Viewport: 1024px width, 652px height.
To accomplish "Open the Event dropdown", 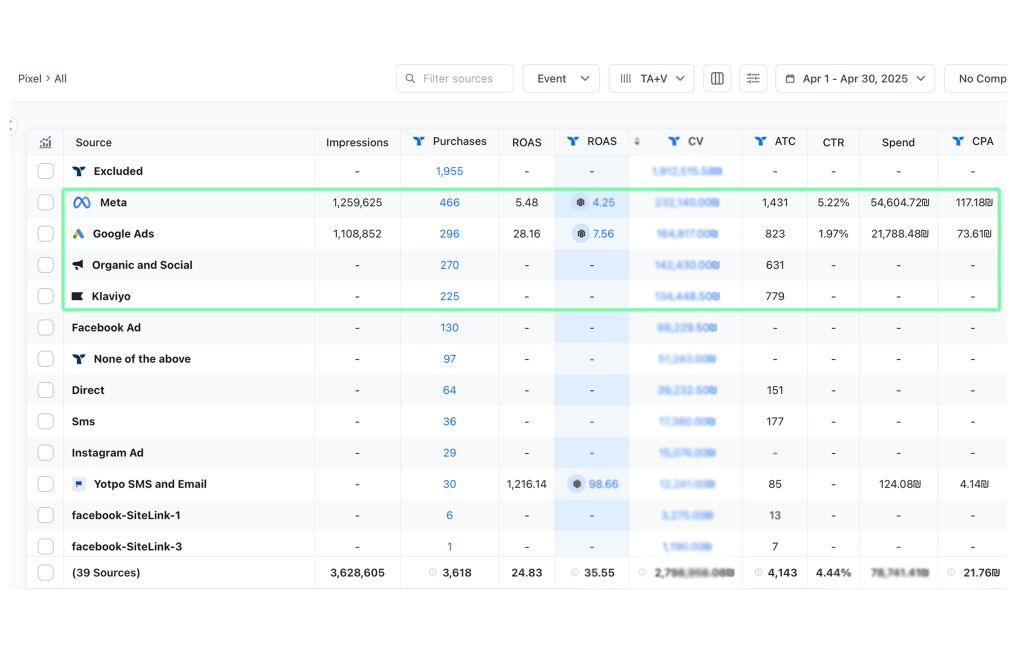I will coord(562,78).
